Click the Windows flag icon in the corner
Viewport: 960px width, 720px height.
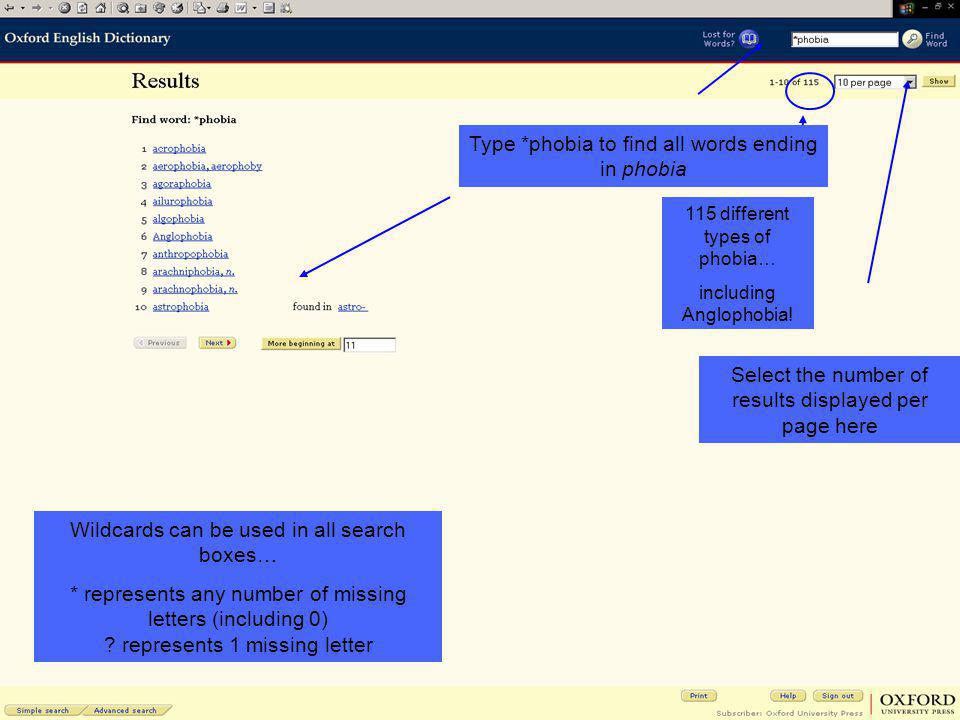[x=907, y=8]
